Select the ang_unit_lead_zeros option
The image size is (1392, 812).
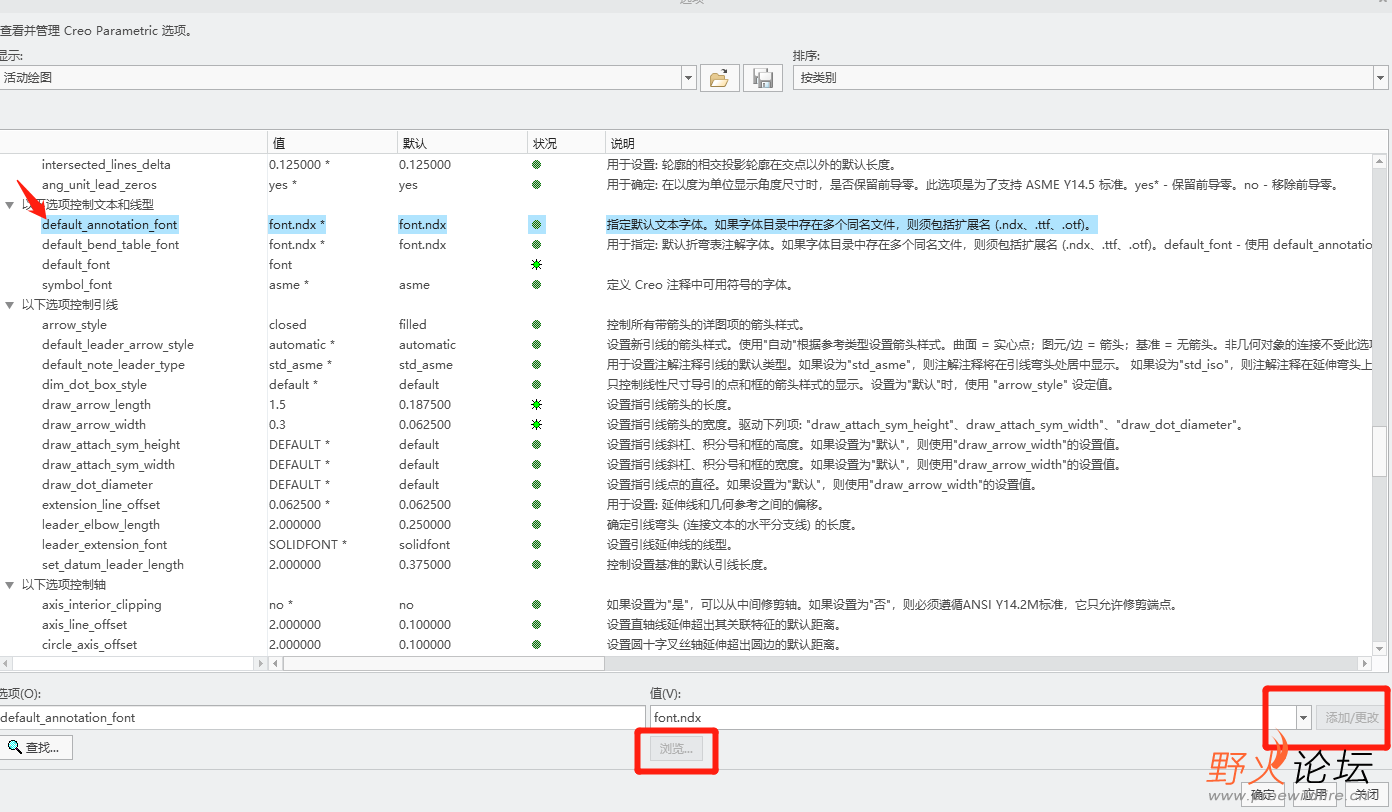pos(99,184)
